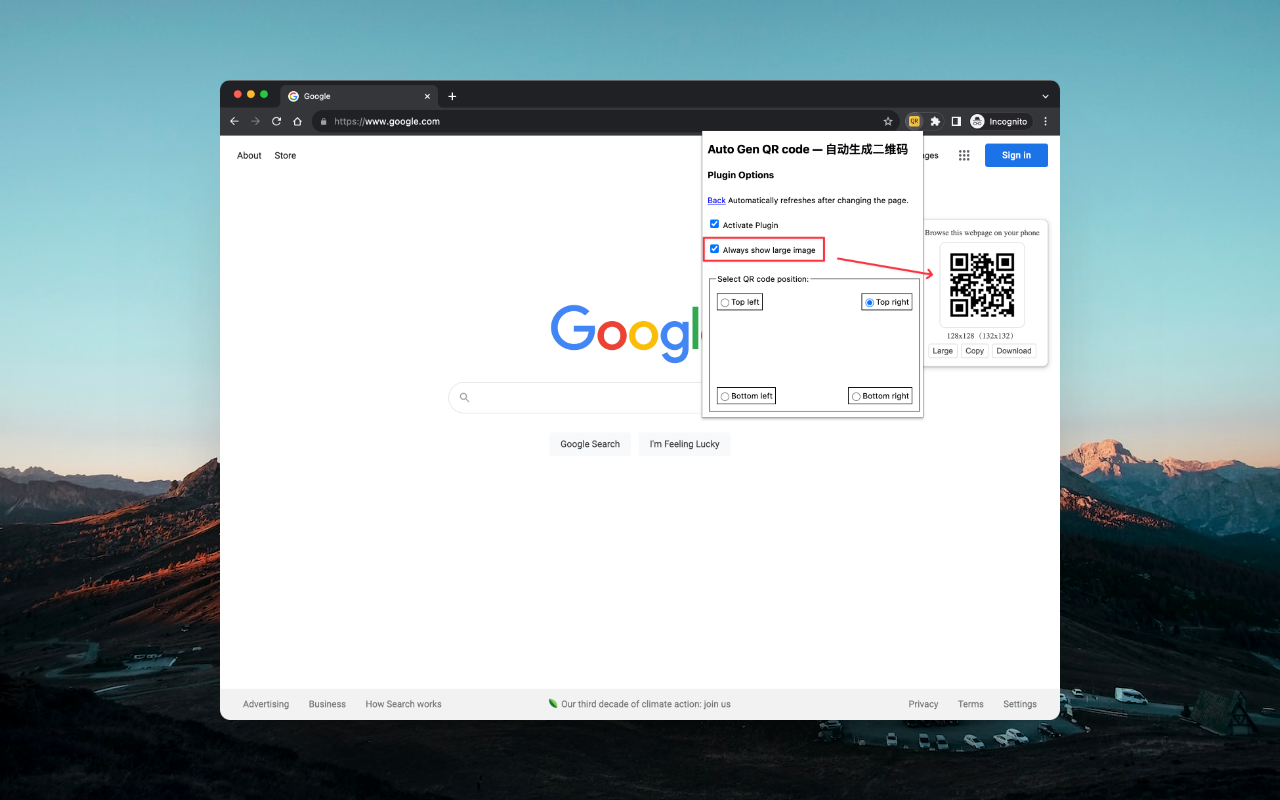Screen dimensions: 1280x800
Task: Toggle the side panel icon
Action: tap(956, 121)
